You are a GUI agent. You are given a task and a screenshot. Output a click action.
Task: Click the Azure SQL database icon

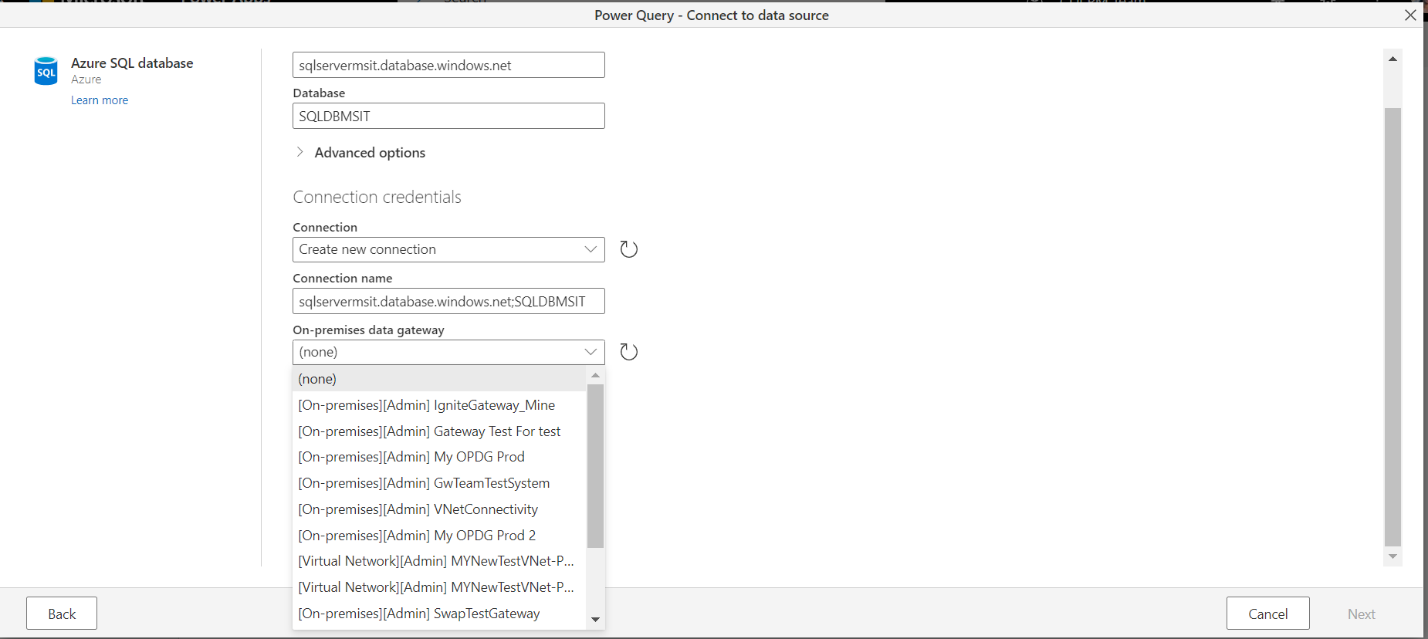(46, 71)
